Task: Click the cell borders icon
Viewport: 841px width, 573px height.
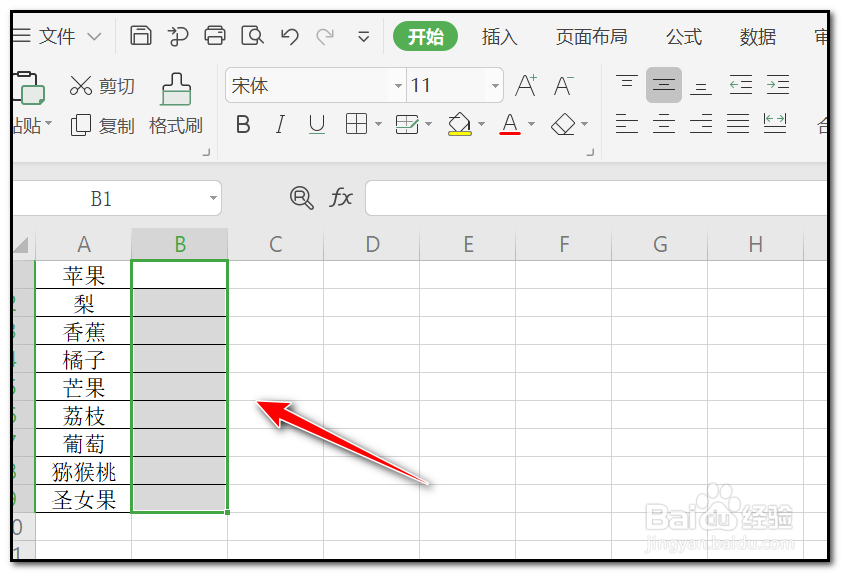Action: click(356, 124)
